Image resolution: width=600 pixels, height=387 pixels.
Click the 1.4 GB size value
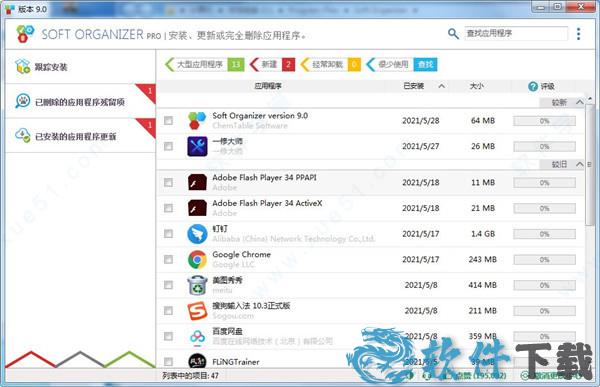483,234
